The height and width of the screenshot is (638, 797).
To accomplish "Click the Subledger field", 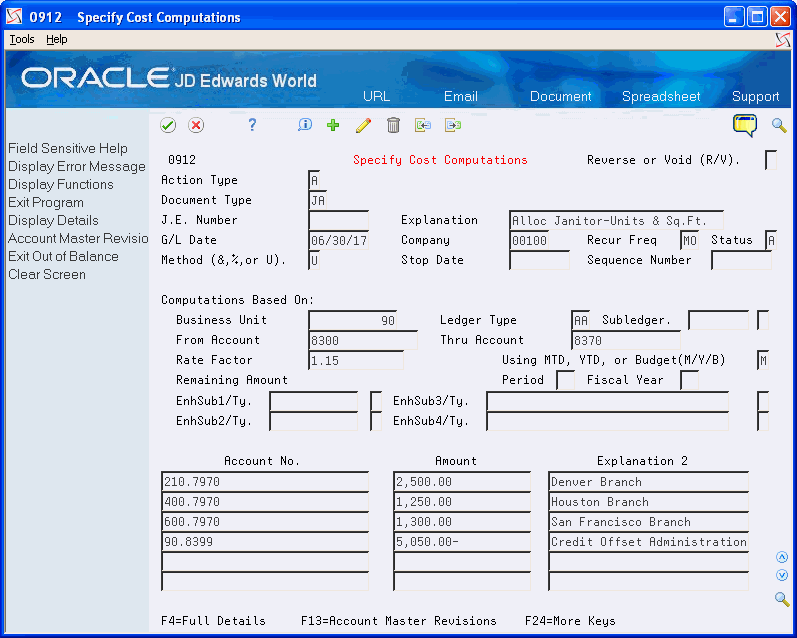I will tap(718, 320).
